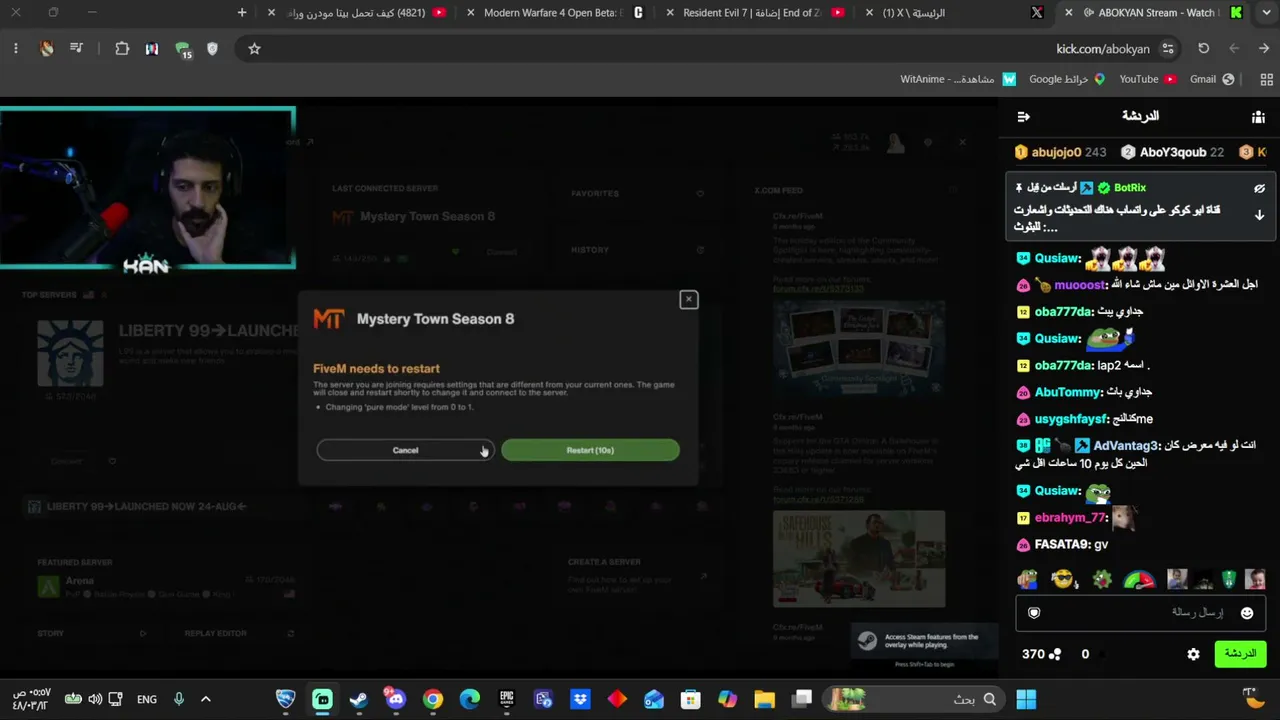Select the speedometer emote in quick emotes
The width and height of the screenshot is (1280, 720).
pyautogui.click(x=1139, y=580)
